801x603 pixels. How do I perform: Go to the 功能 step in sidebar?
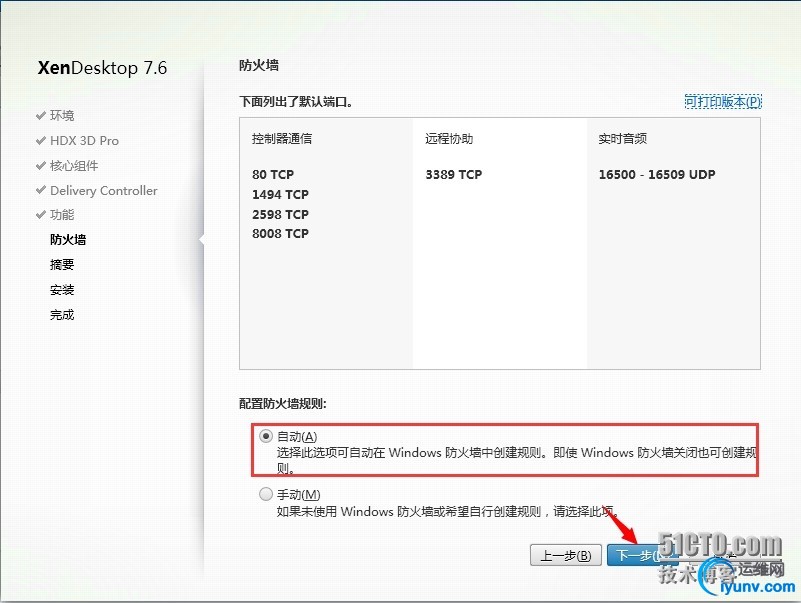tap(62, 215)
